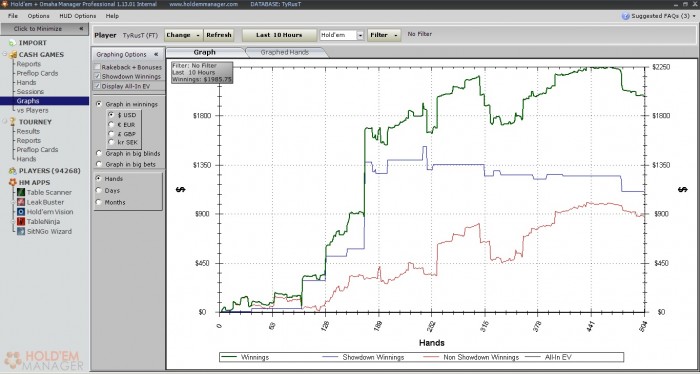
Task: Collapse the CASH GAMES tree node
Action: (5, 54)
